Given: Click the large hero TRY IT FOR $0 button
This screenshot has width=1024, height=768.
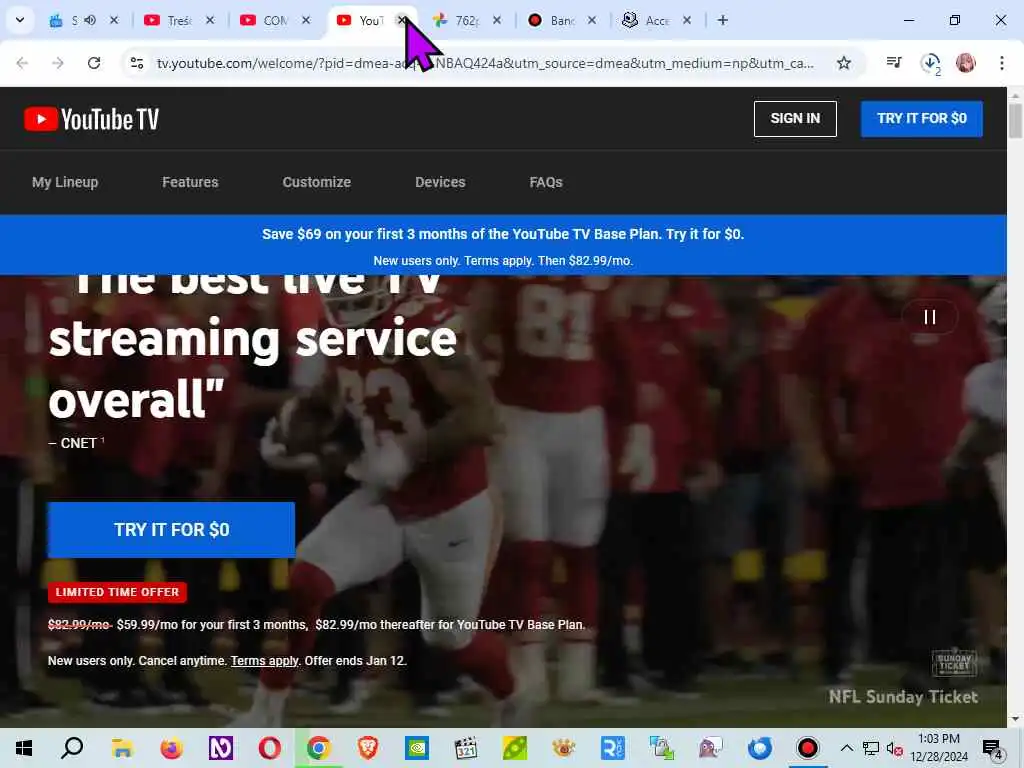Looking at the screenshot, I should click(171, 530).
